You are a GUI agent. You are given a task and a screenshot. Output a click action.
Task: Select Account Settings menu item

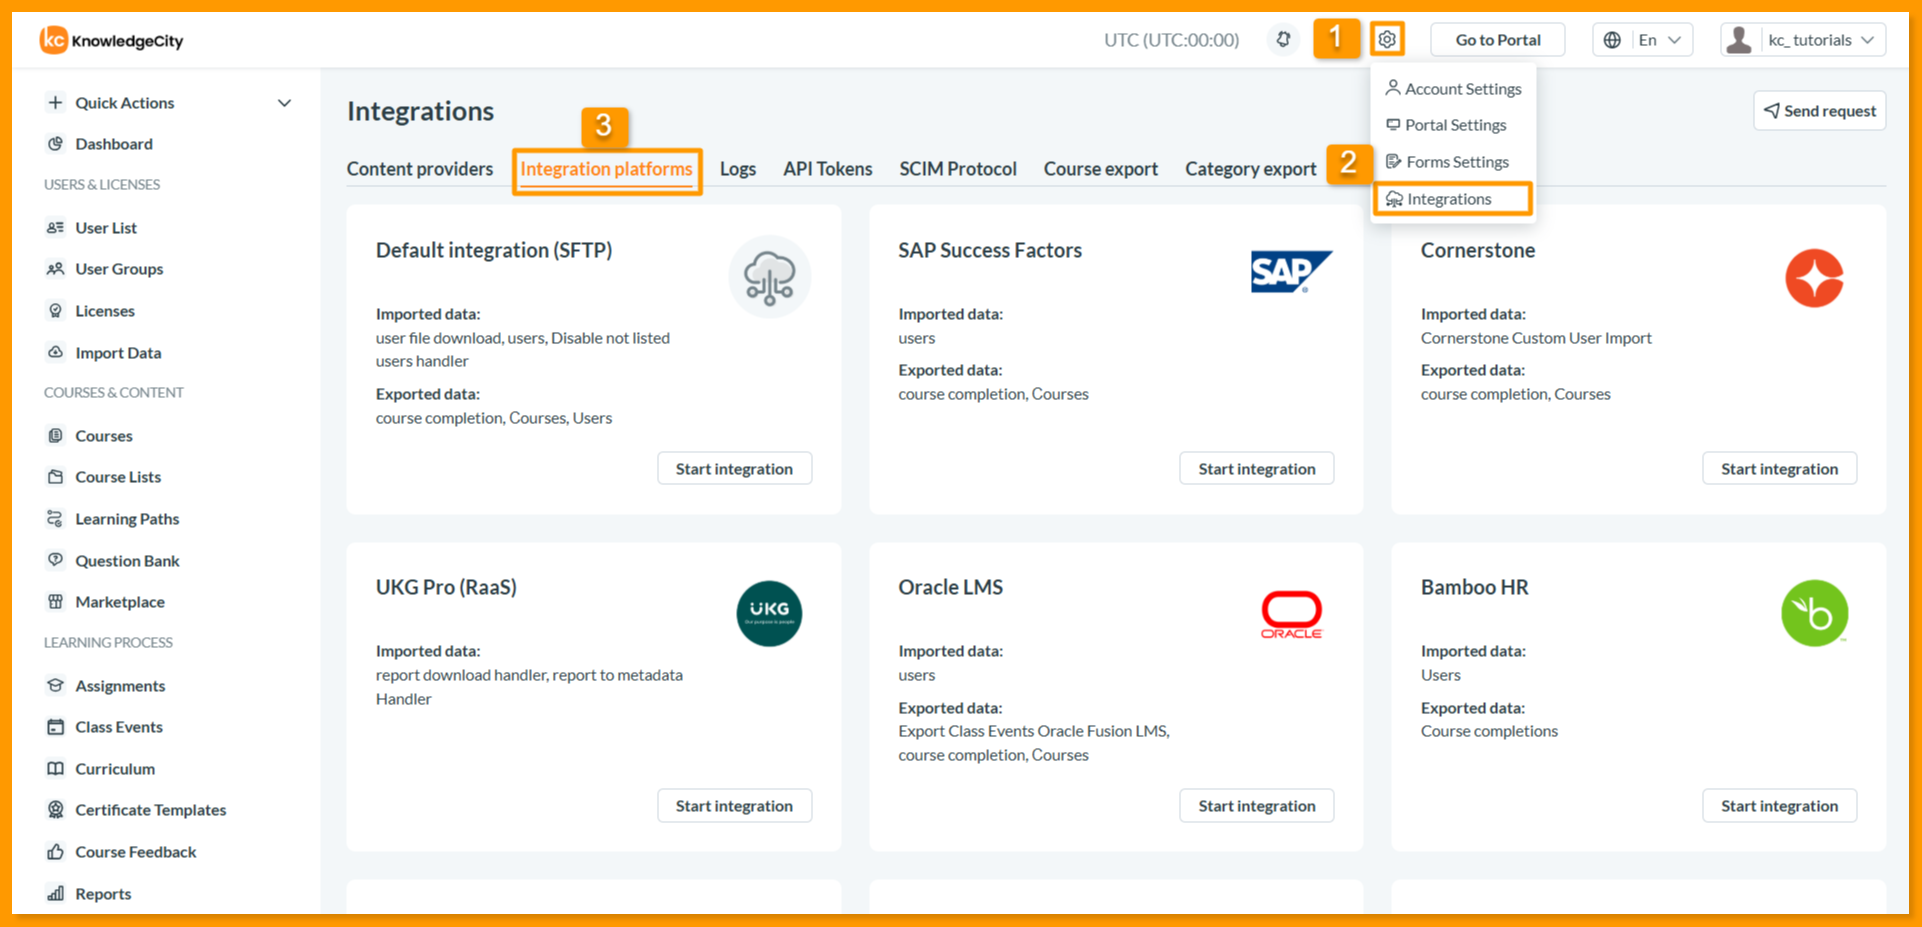point(1453,89)
